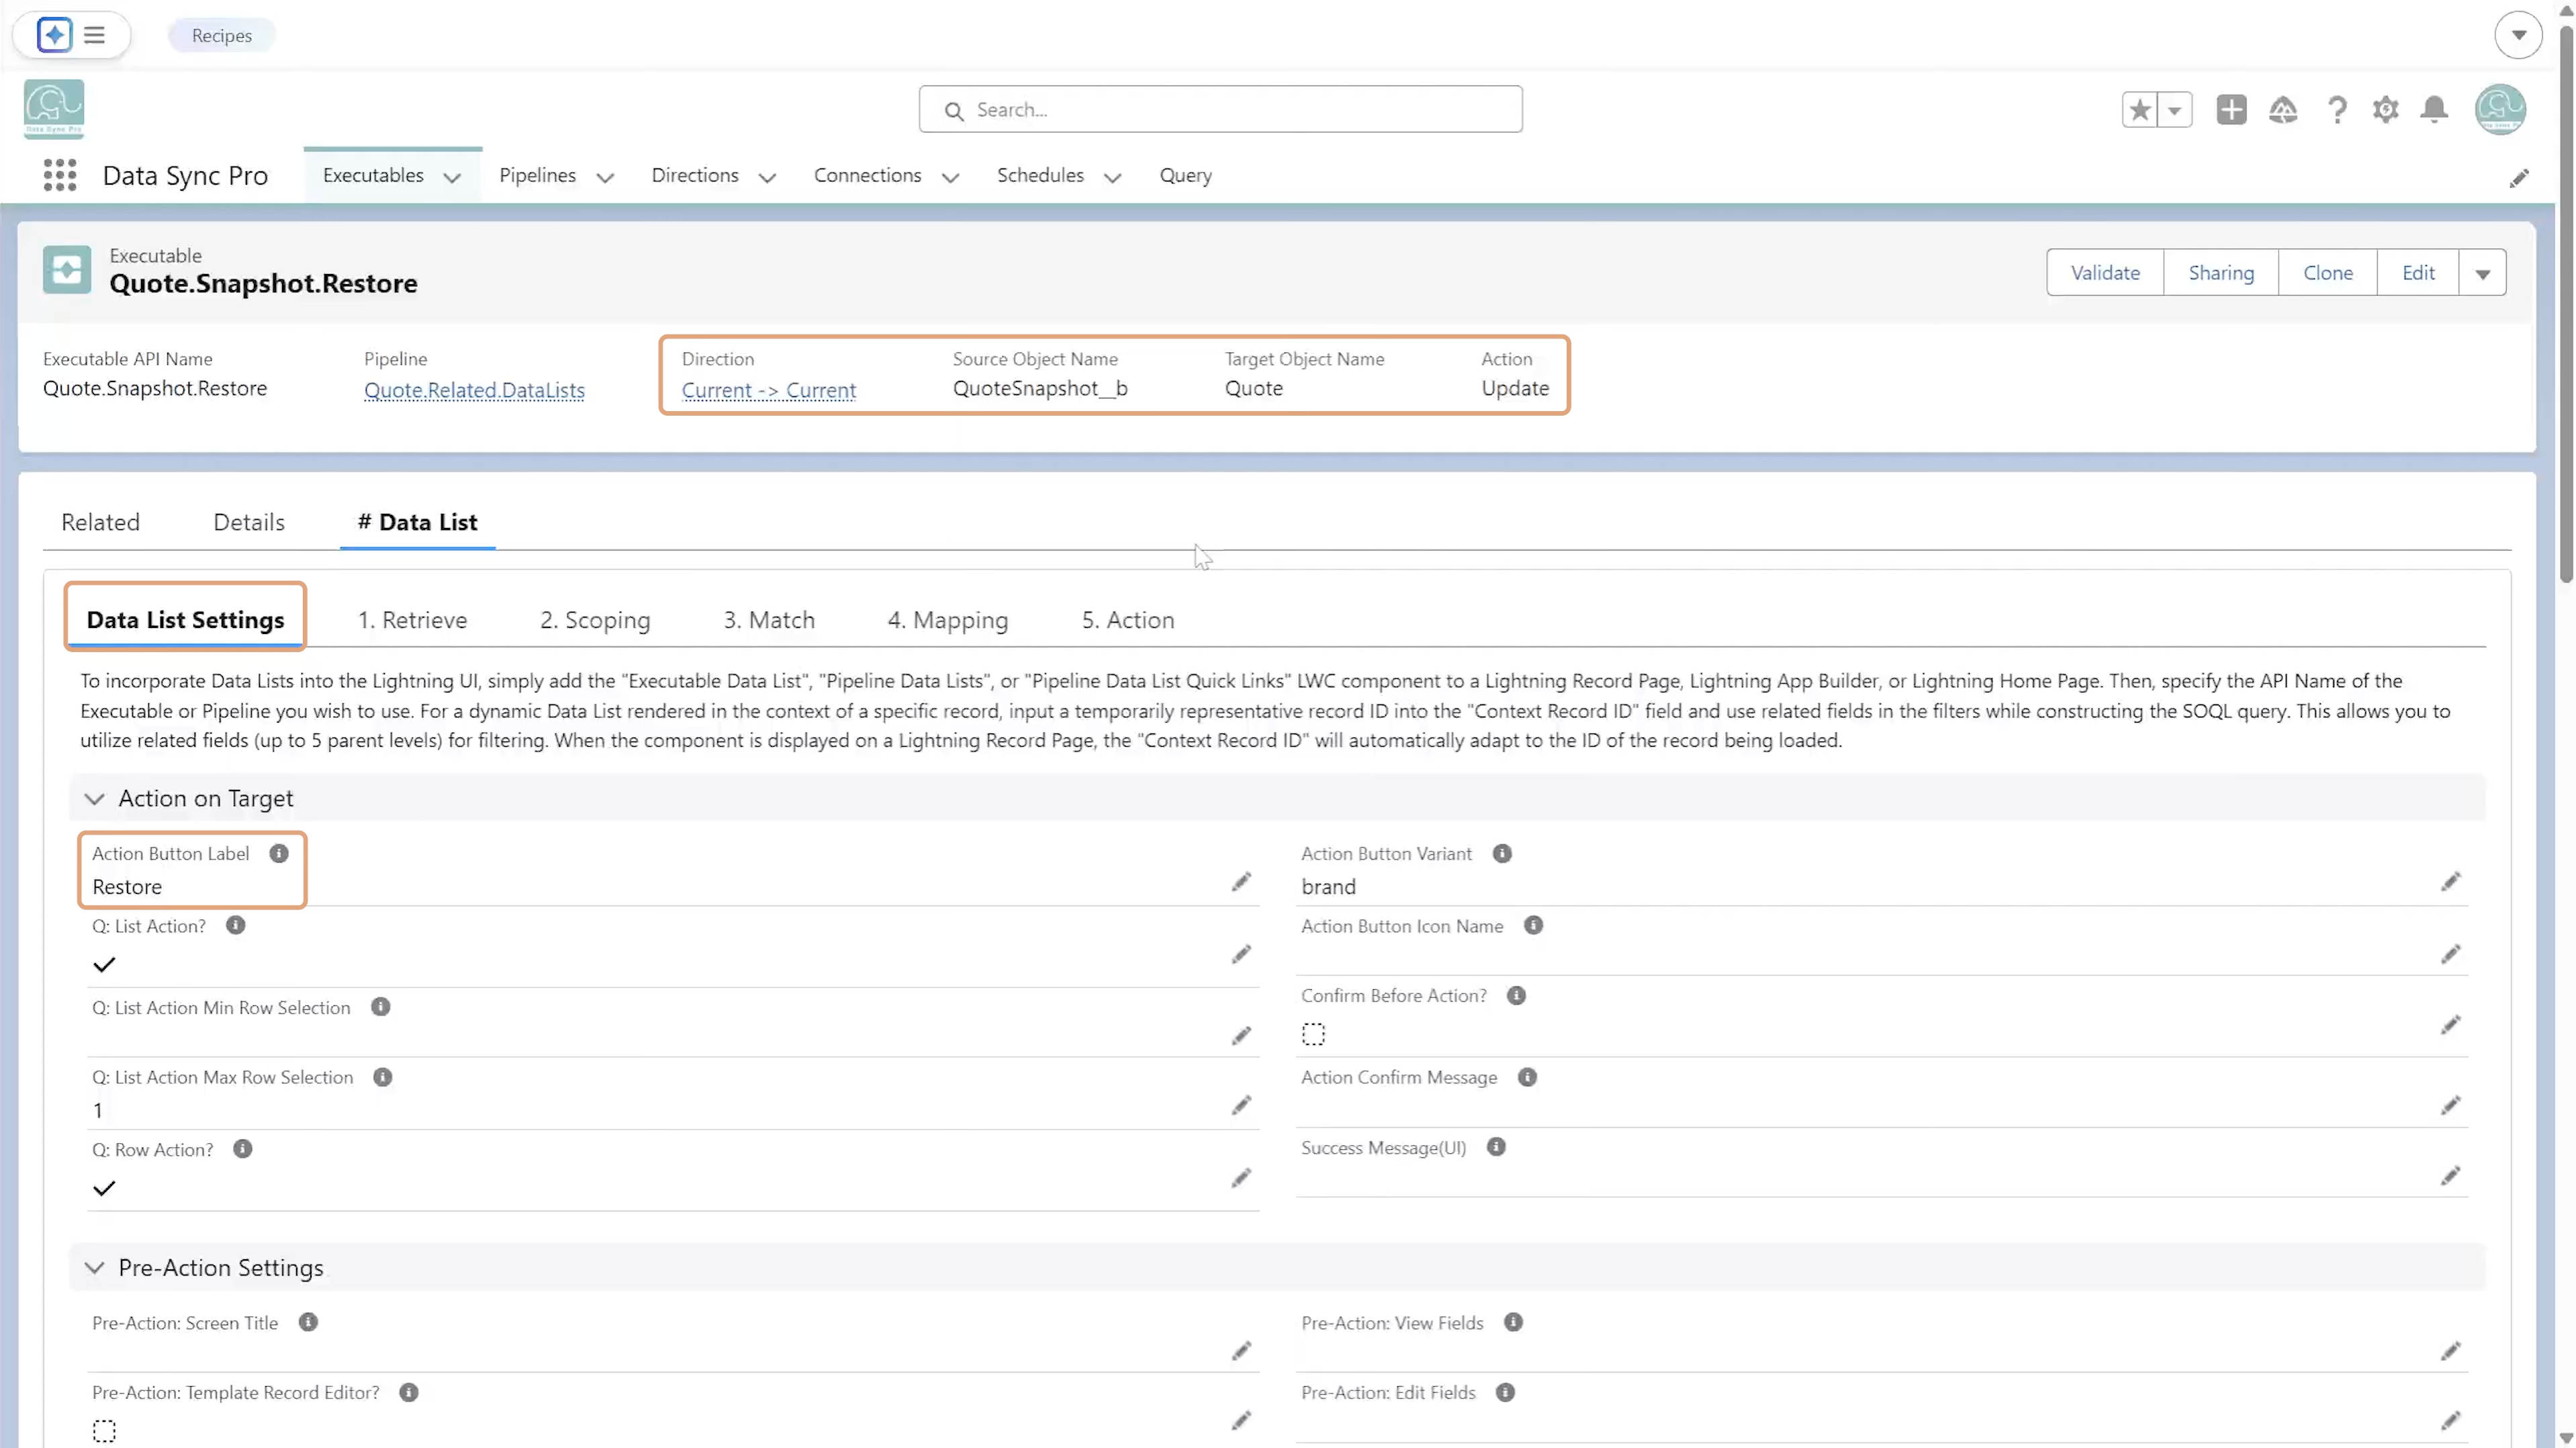The height and width of the screenshot is (1448, 2576).
Task: Collapse the Action on Target section
Action: pyautogui.click(x=94, y=799)
